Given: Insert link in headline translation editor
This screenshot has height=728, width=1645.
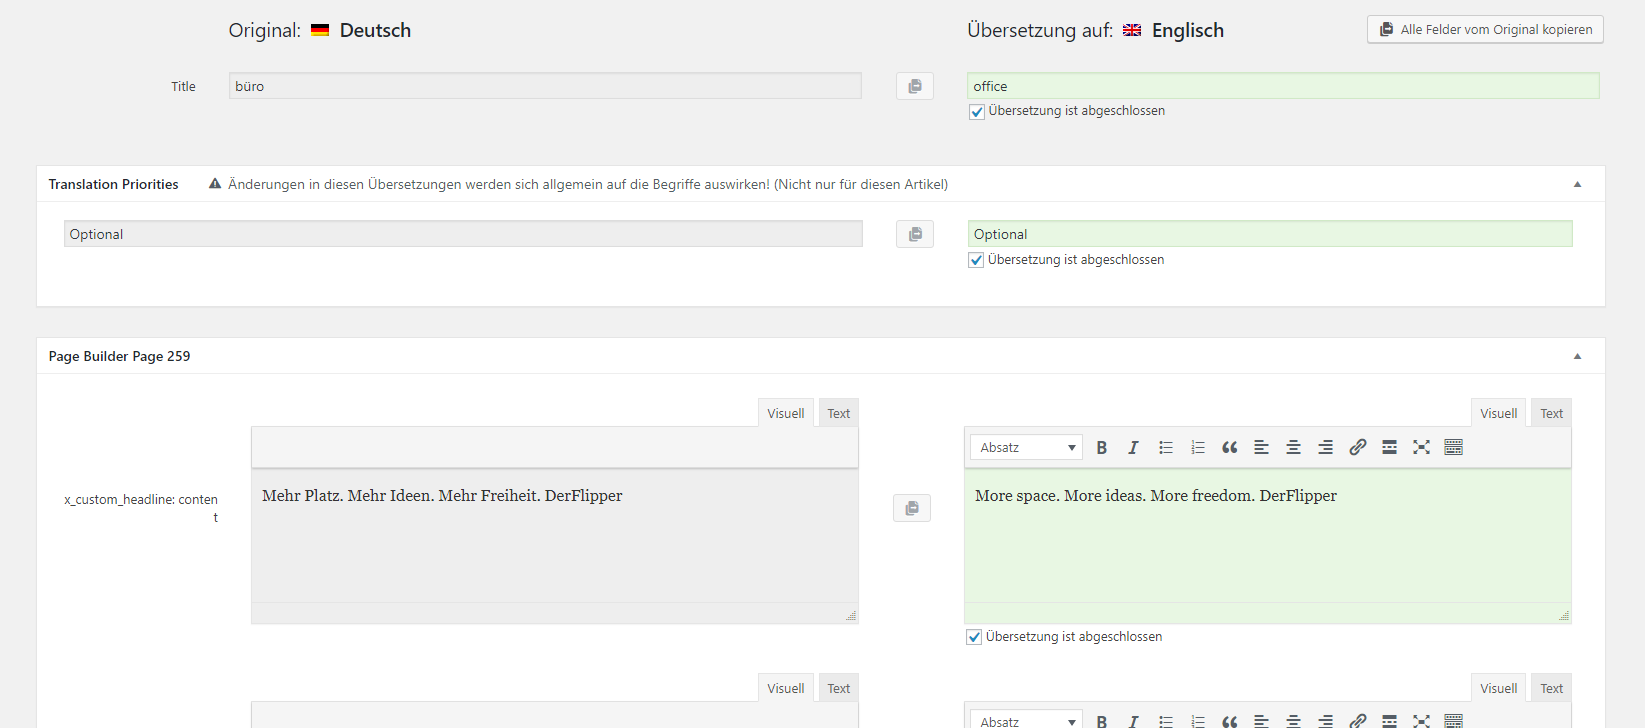Looking at the screenshot, I should 1357,447.
